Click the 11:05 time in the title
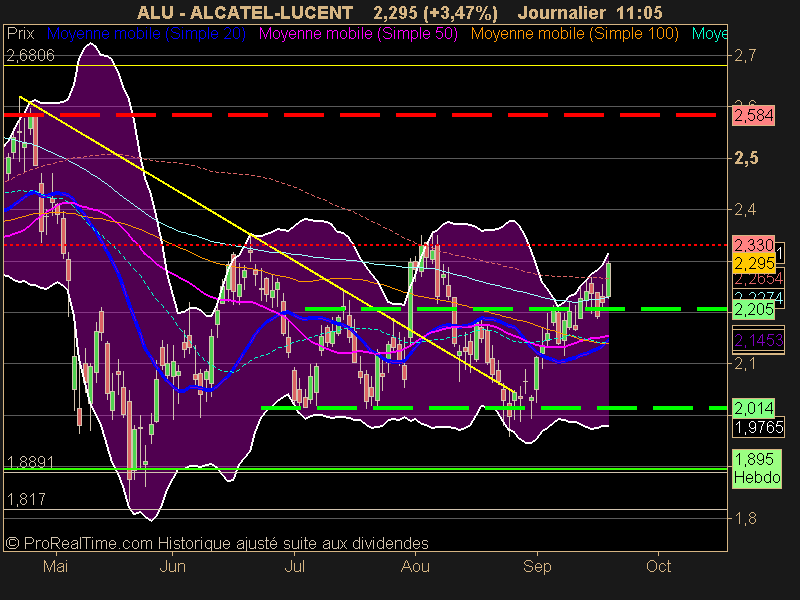The width and height of the screenshot is (800, 600). point(638,12)
